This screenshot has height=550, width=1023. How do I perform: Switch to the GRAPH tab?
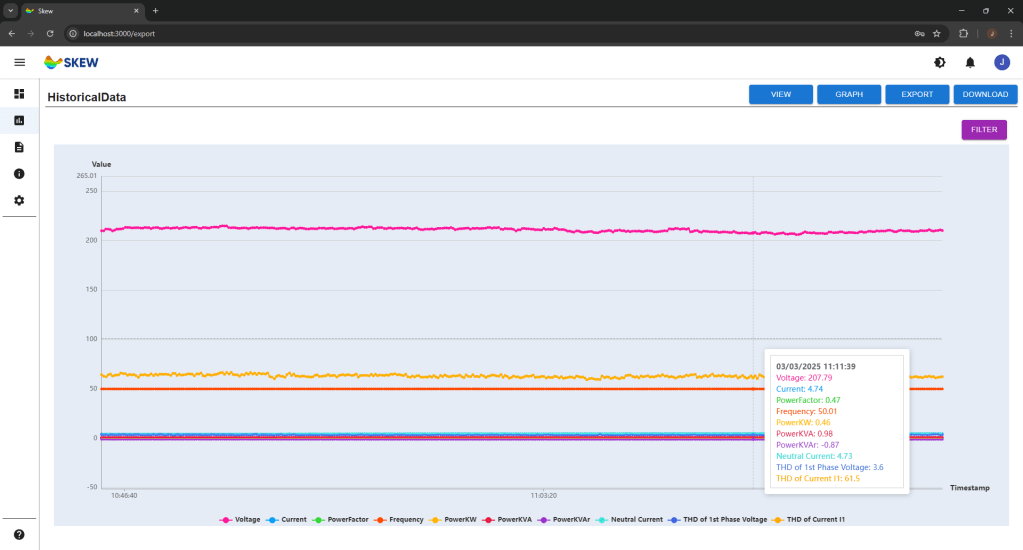tap(849, 94)
